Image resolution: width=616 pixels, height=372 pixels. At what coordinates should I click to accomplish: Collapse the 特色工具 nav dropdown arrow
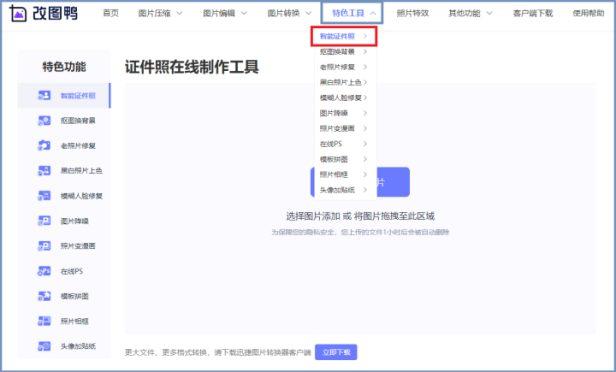[x=373, y=13]
